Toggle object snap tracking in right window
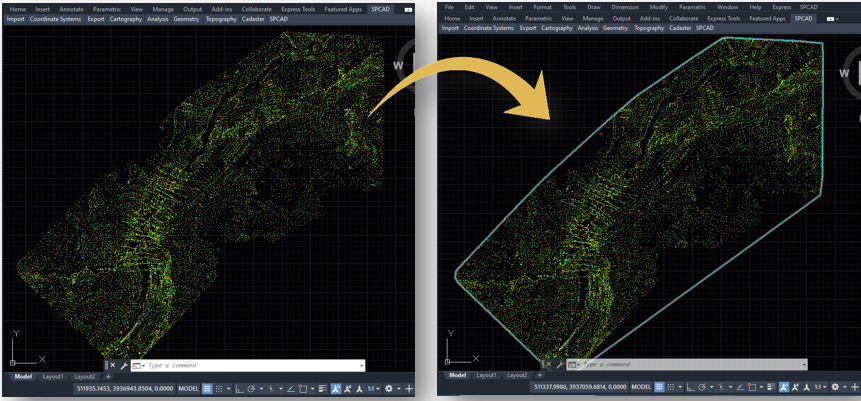The width and height of the screenshot is (861, 401). (740, 387)
